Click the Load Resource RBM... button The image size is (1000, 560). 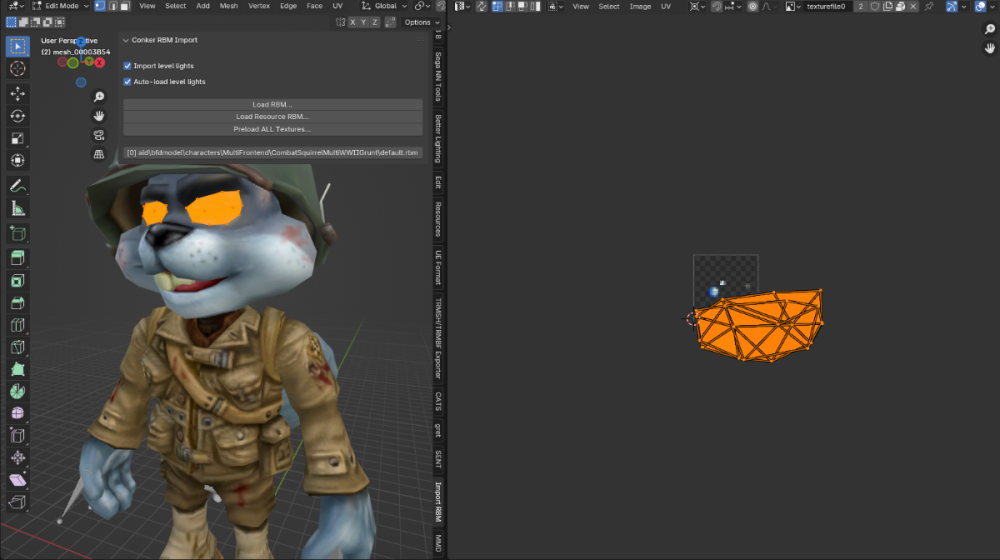272,117
